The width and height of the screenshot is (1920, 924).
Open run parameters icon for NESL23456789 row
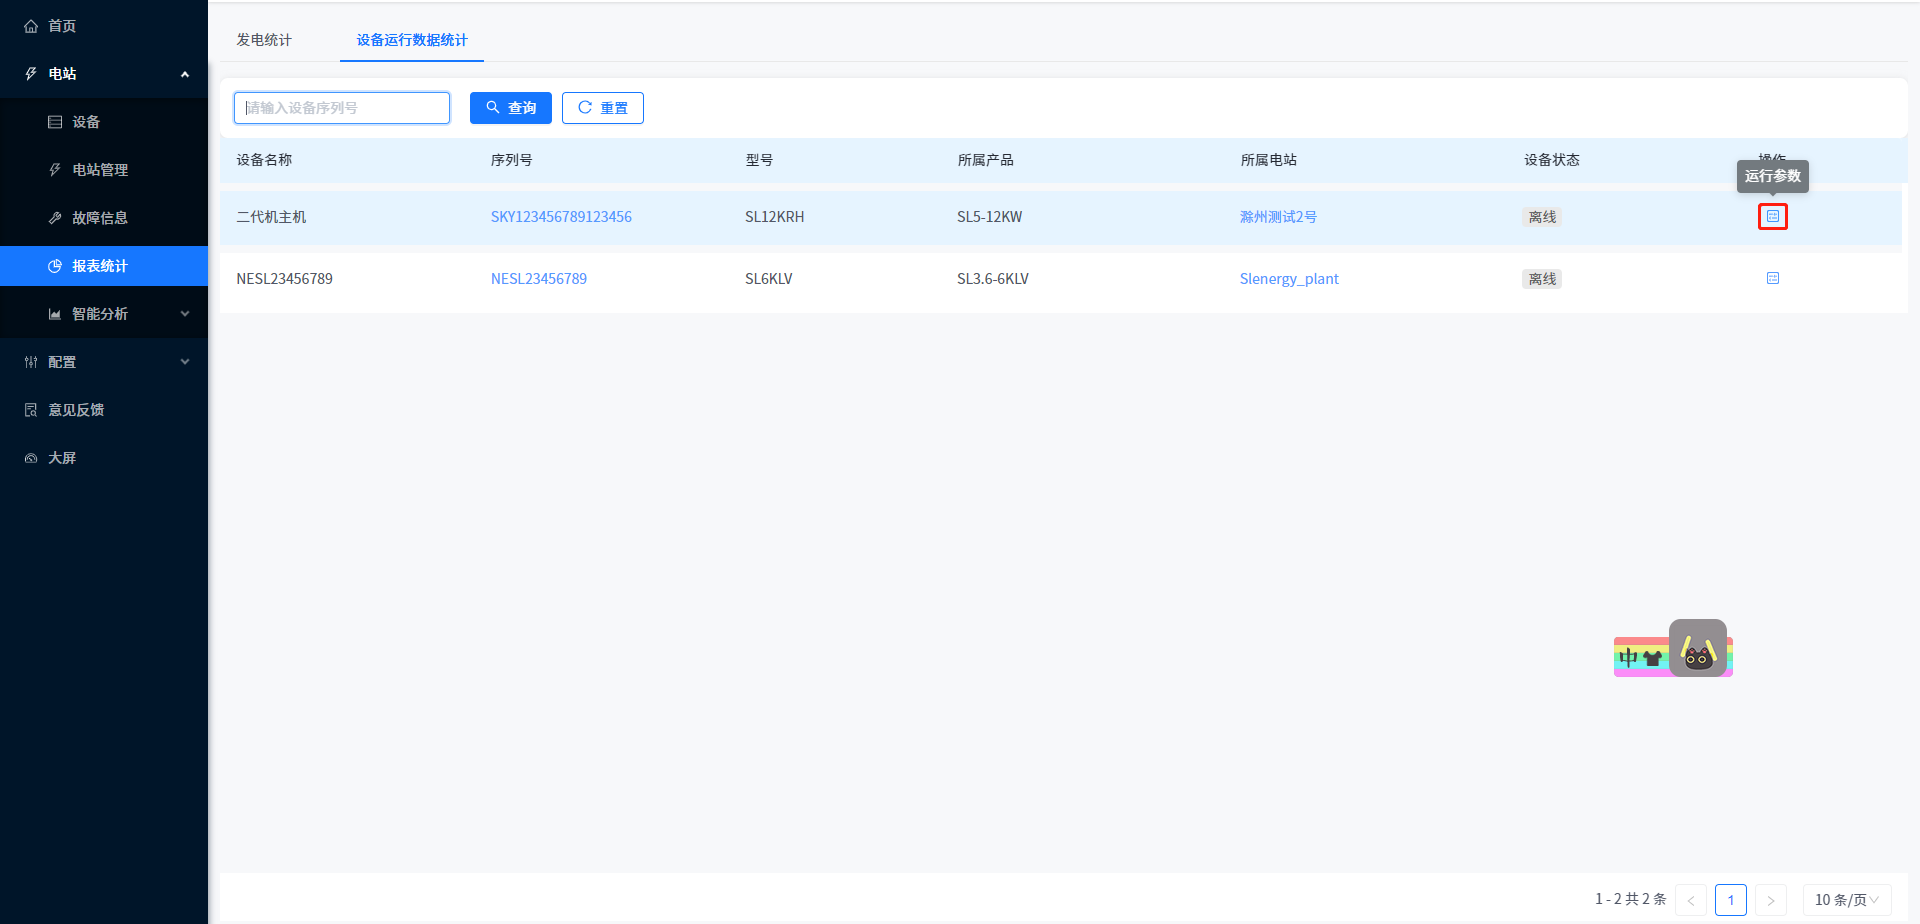[x=1772, y=279]
